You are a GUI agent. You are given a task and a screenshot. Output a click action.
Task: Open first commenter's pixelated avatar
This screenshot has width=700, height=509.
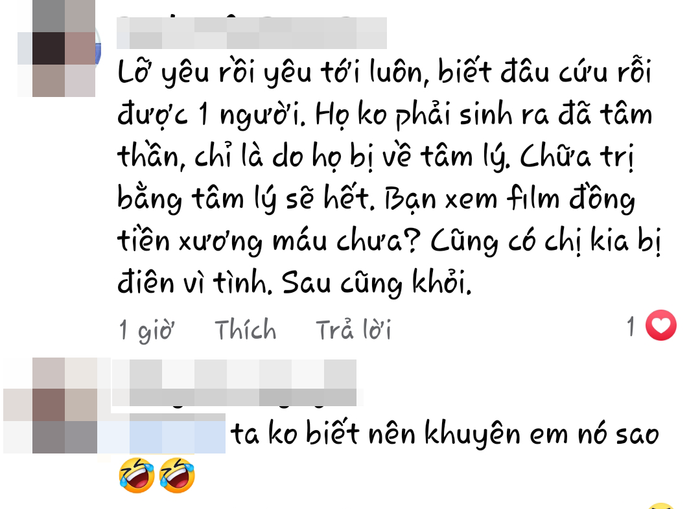(57, 48)
